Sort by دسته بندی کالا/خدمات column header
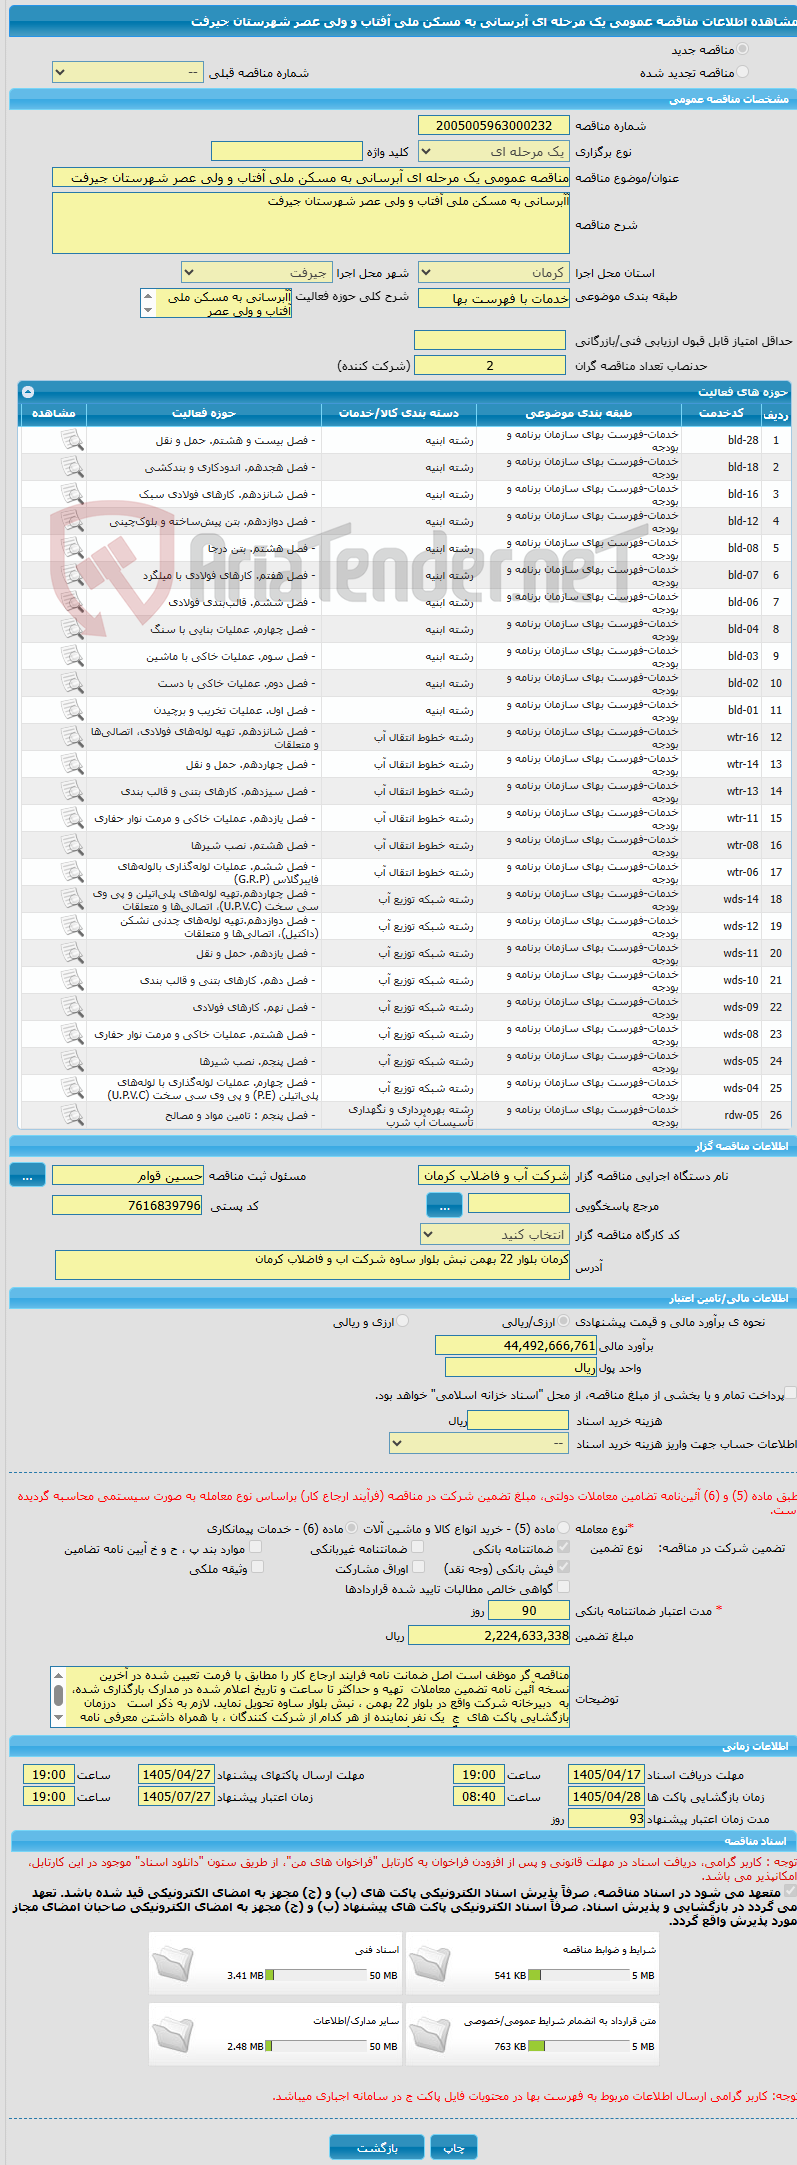The width and height of the screenshot is (797, 2165). [x=399, y=413]
